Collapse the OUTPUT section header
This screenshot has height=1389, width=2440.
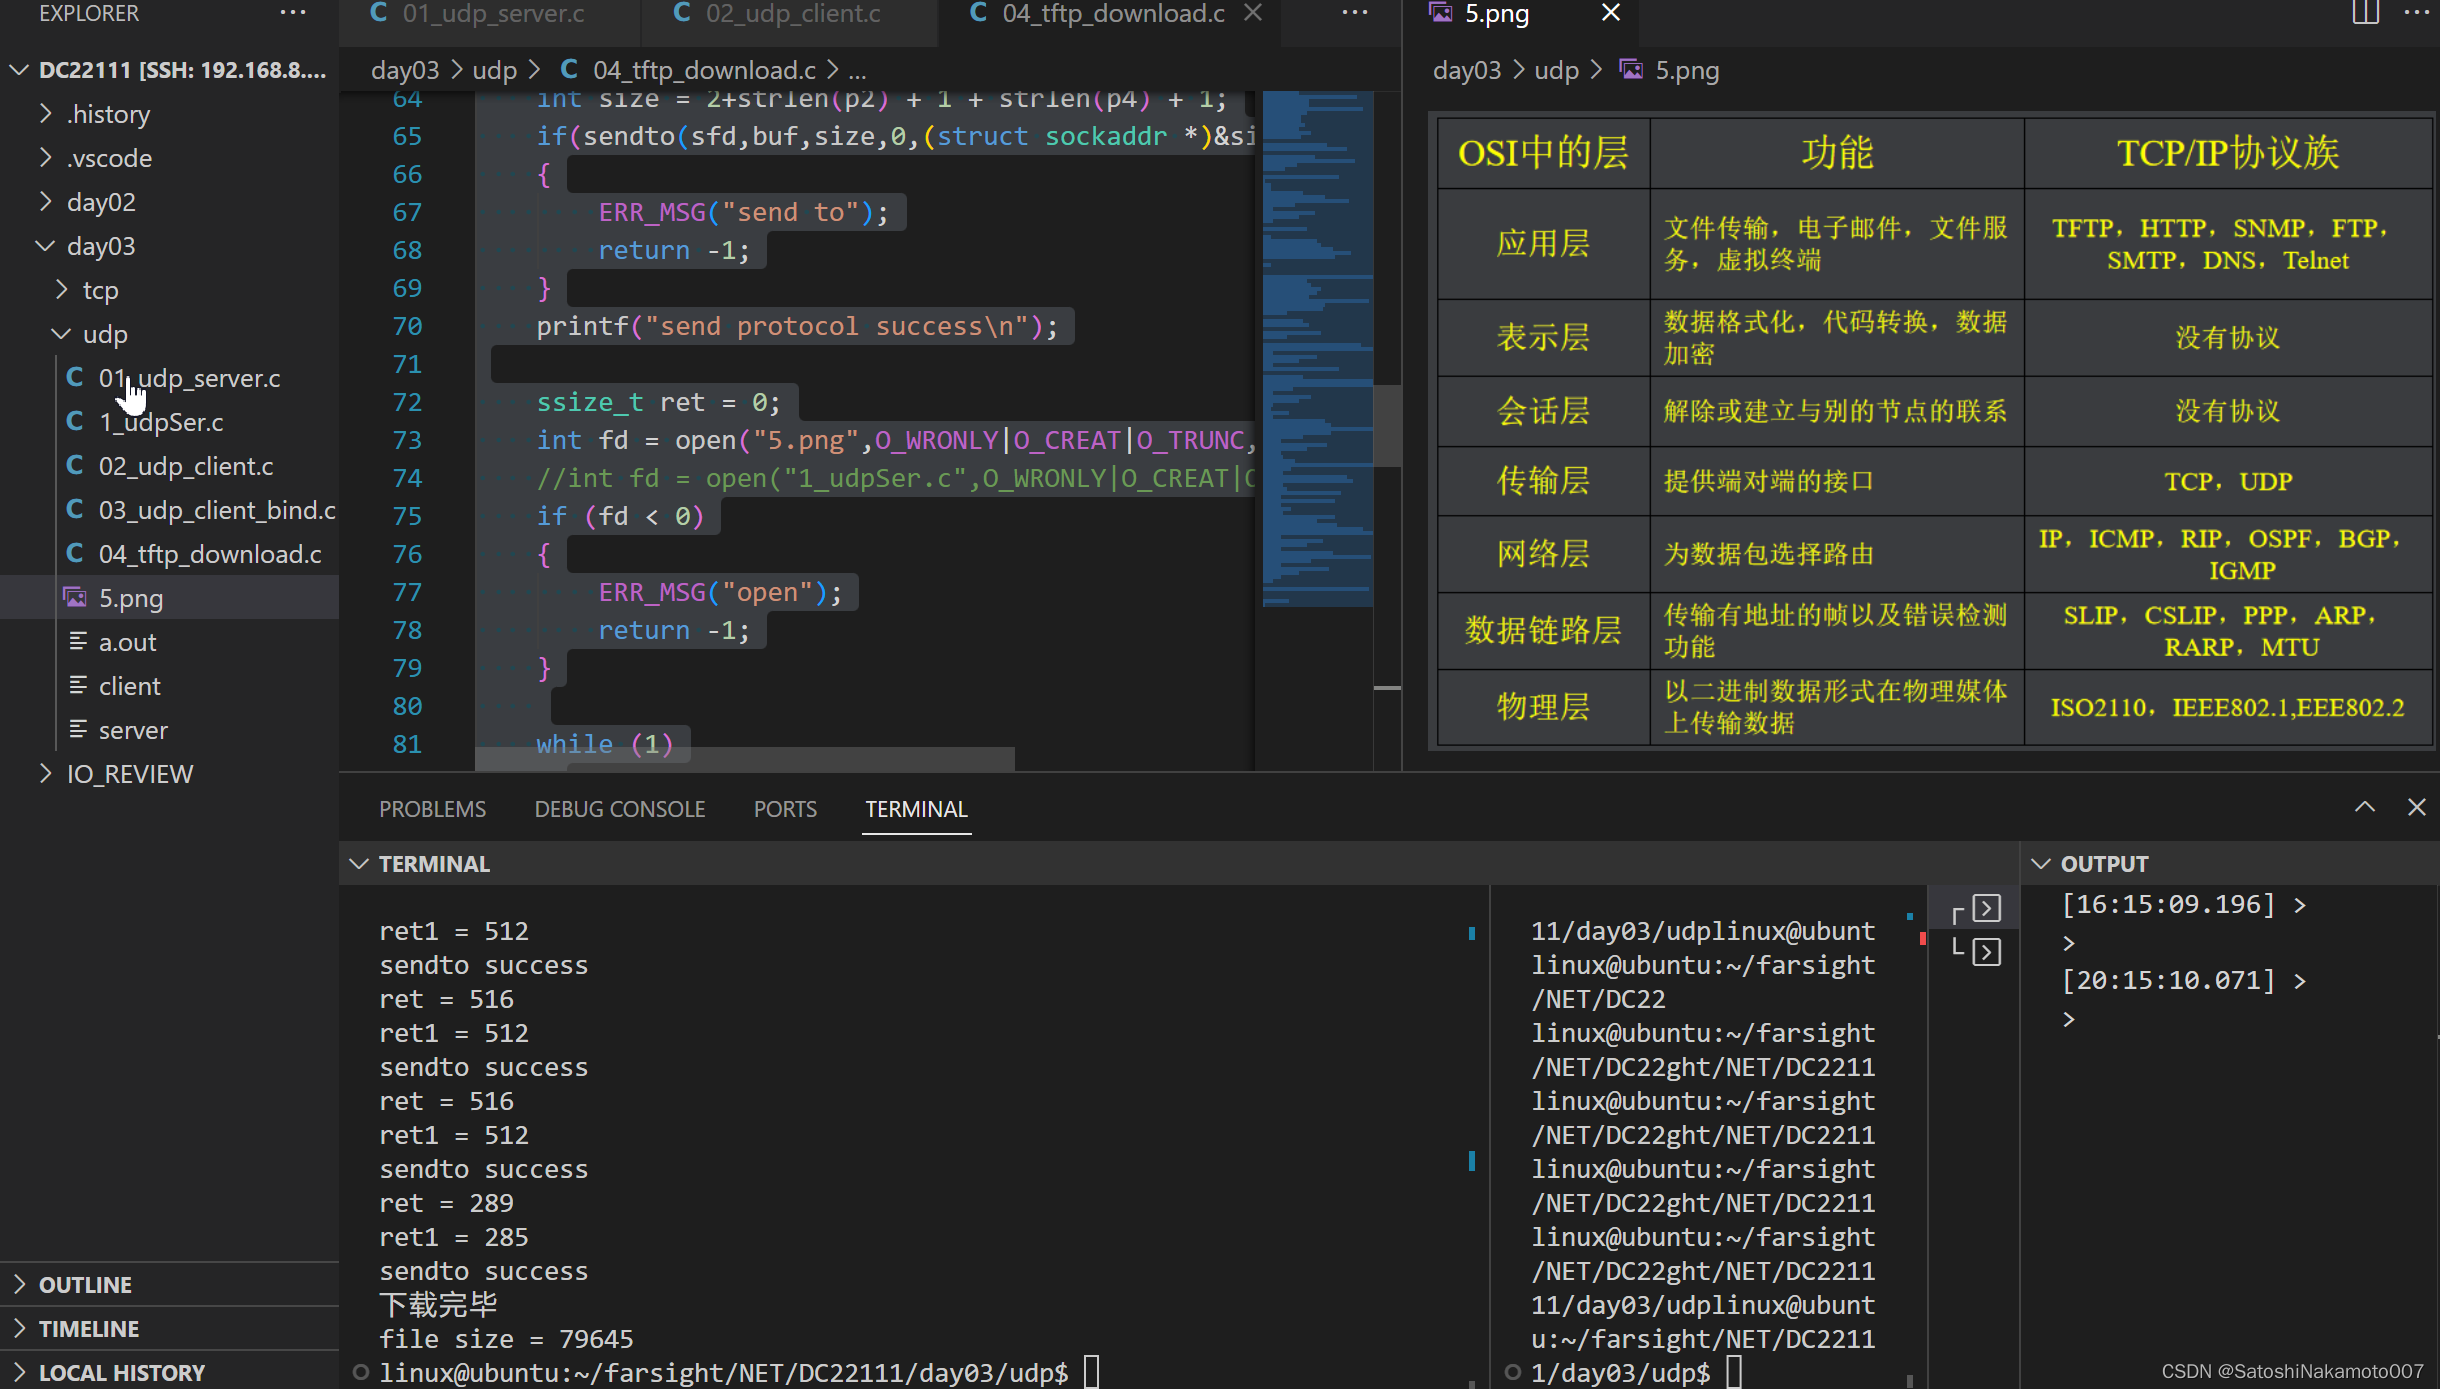pos(2041,864)
